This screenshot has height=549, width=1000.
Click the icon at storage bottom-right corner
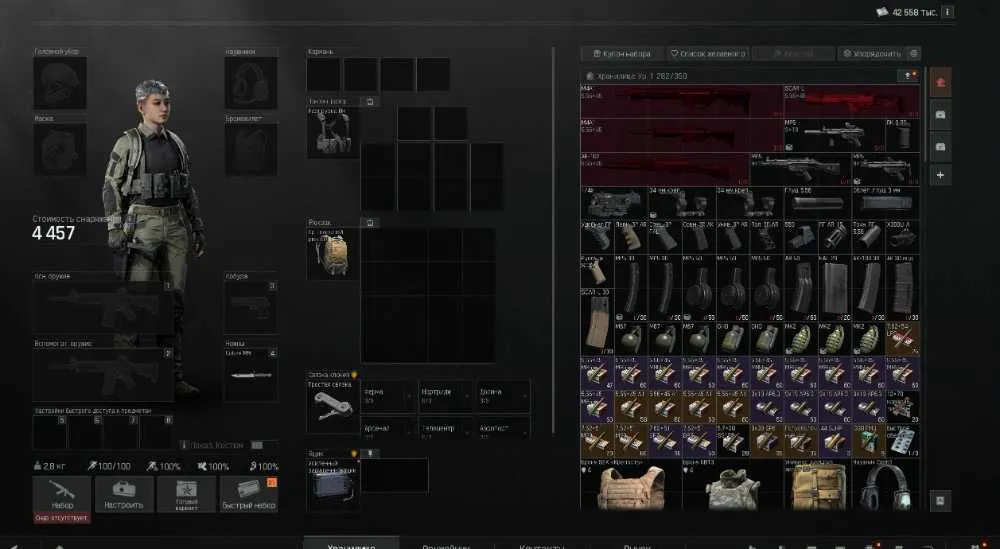[x=940, y=501]
